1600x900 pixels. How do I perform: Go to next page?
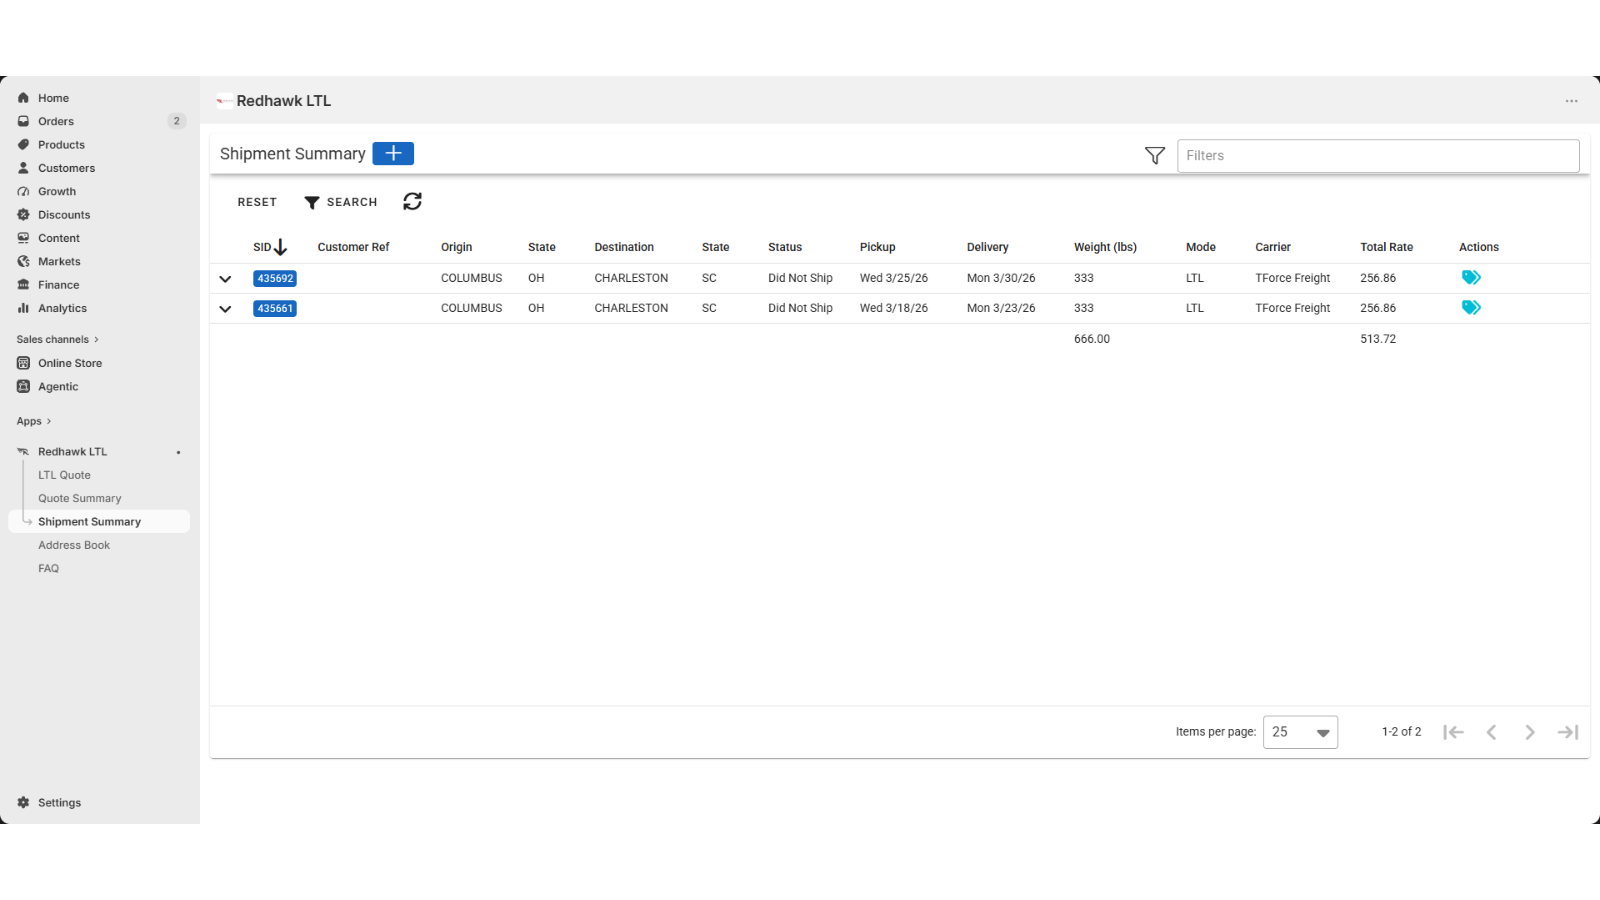[1530, 732]
